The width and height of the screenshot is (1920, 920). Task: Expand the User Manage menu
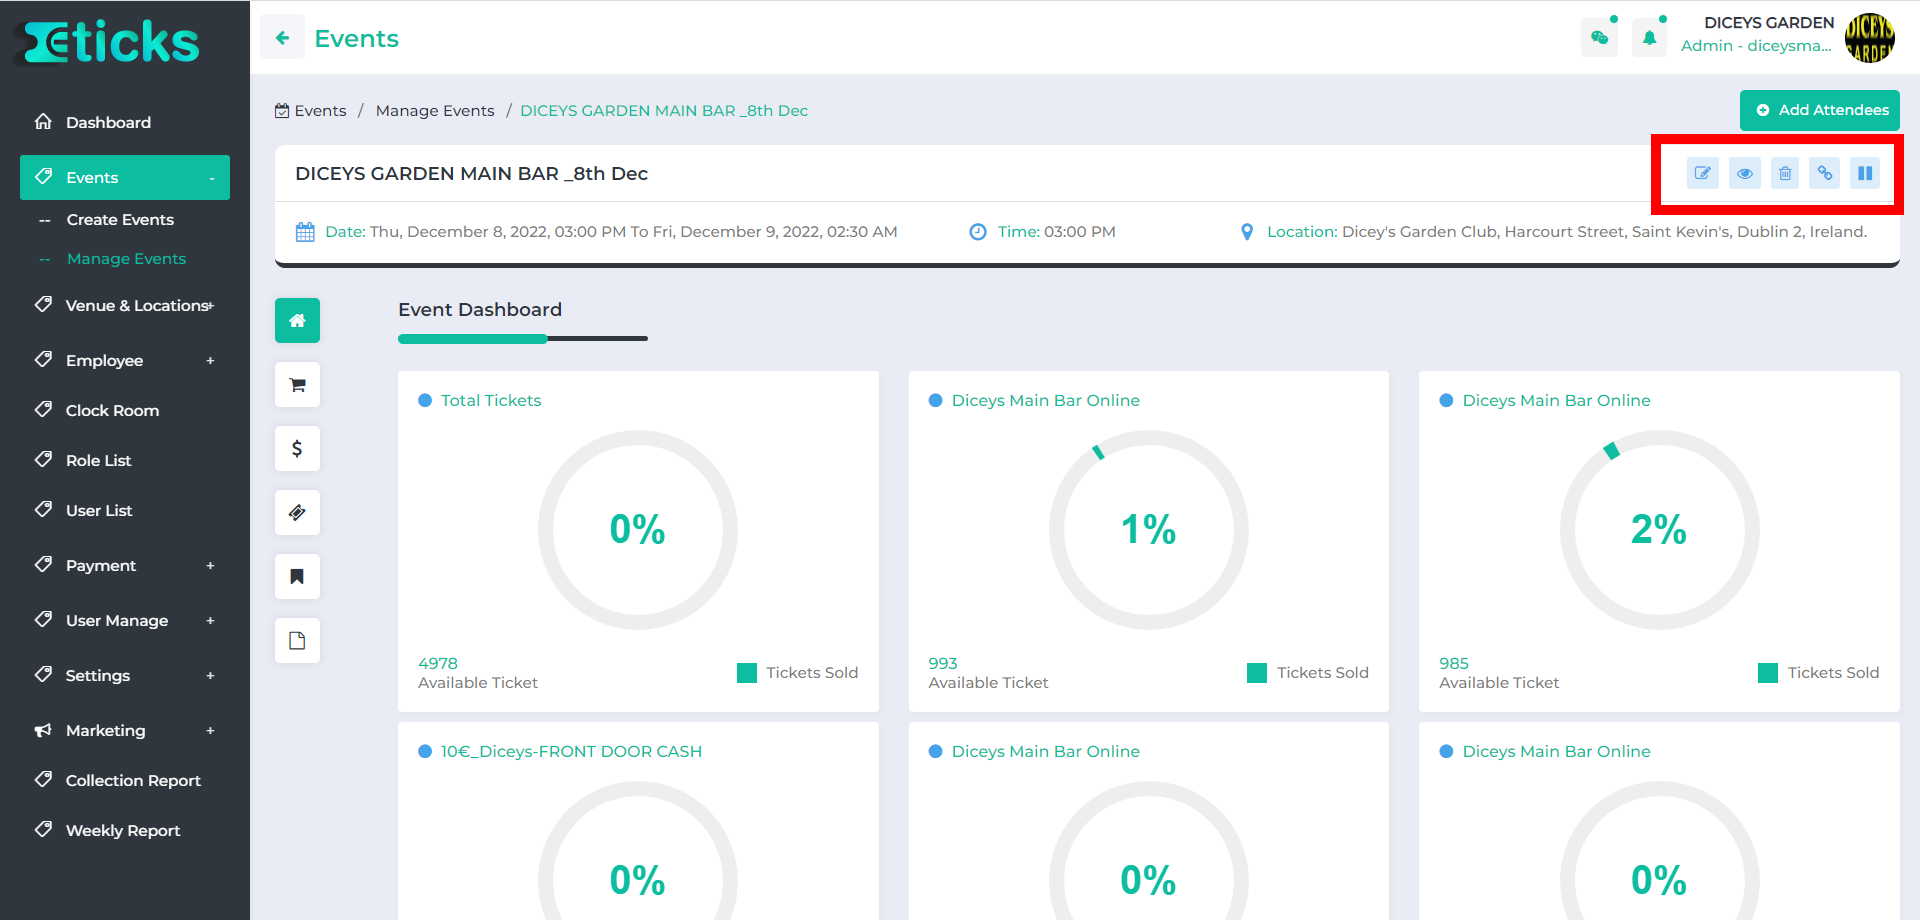(x=210, y=621)
